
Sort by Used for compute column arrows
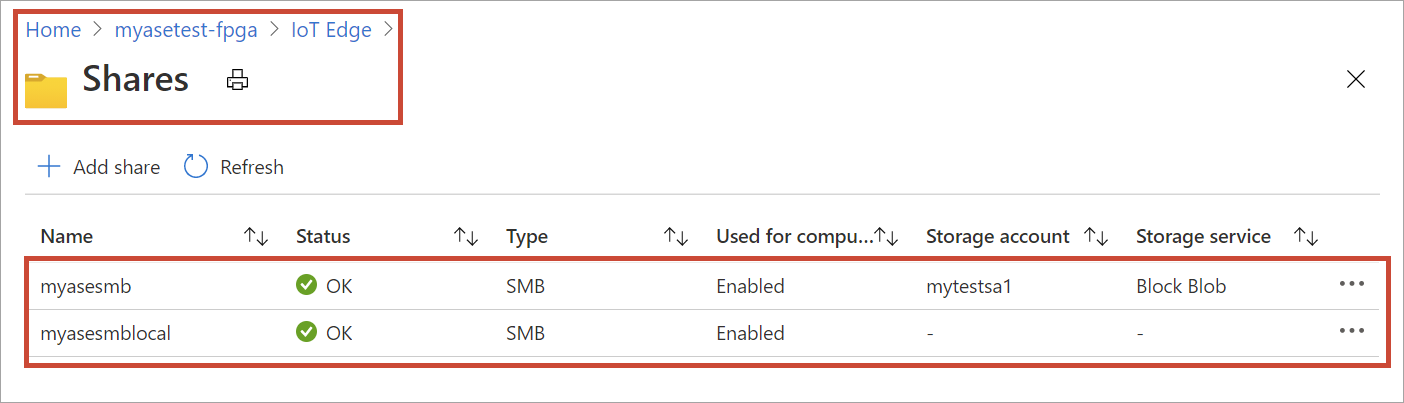pyautogui.click(x=886, y=237)
